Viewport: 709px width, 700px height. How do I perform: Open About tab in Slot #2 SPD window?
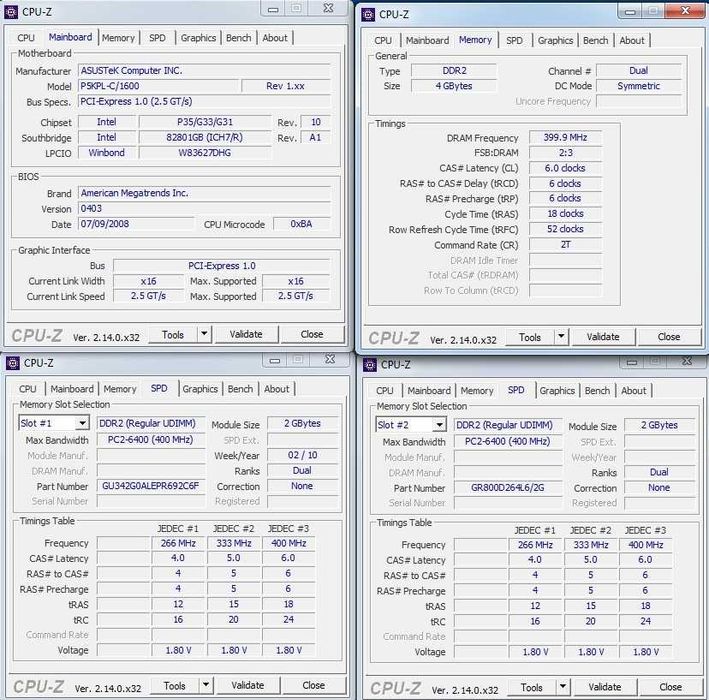coord(633,391)
